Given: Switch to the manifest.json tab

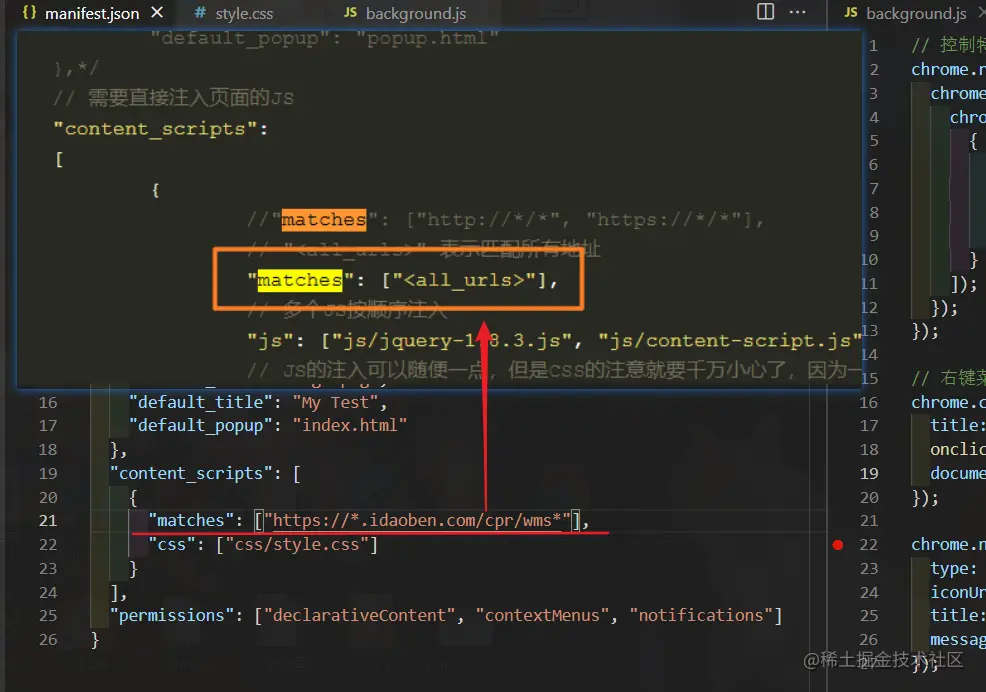Looking at the screenshot, I should point(92,13).
